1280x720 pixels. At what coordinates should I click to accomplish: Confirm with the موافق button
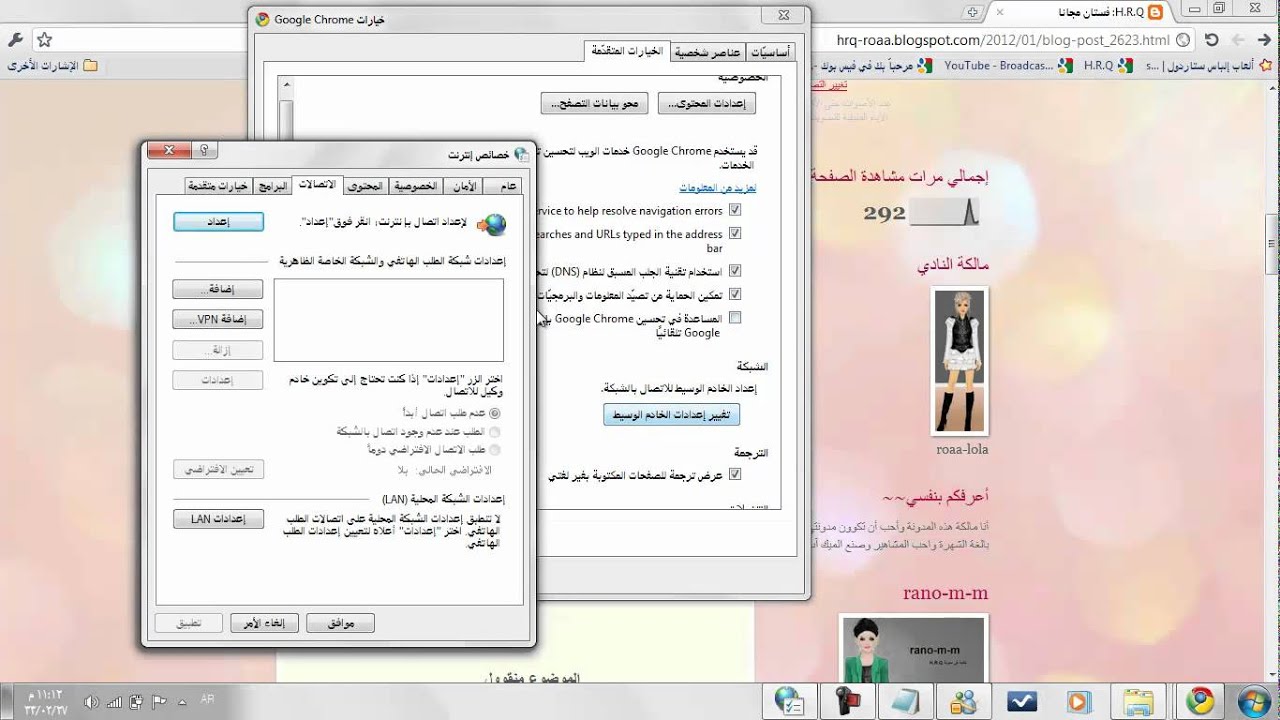pyautogui.click(x=340, y=623)
